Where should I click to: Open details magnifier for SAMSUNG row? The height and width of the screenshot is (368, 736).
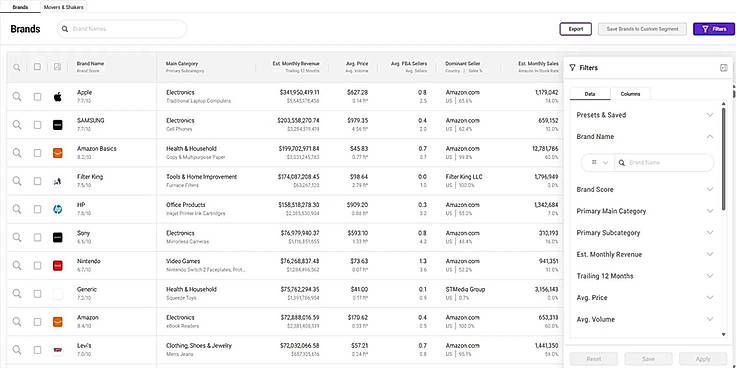(17, 125)
